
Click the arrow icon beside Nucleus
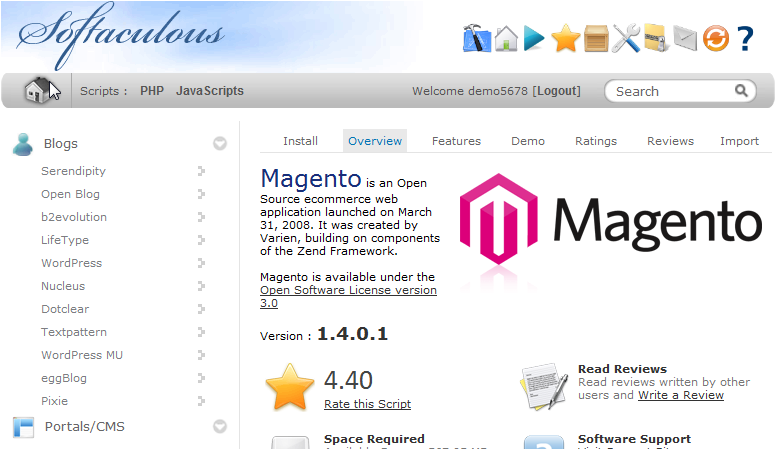click(x=201, y=286)
